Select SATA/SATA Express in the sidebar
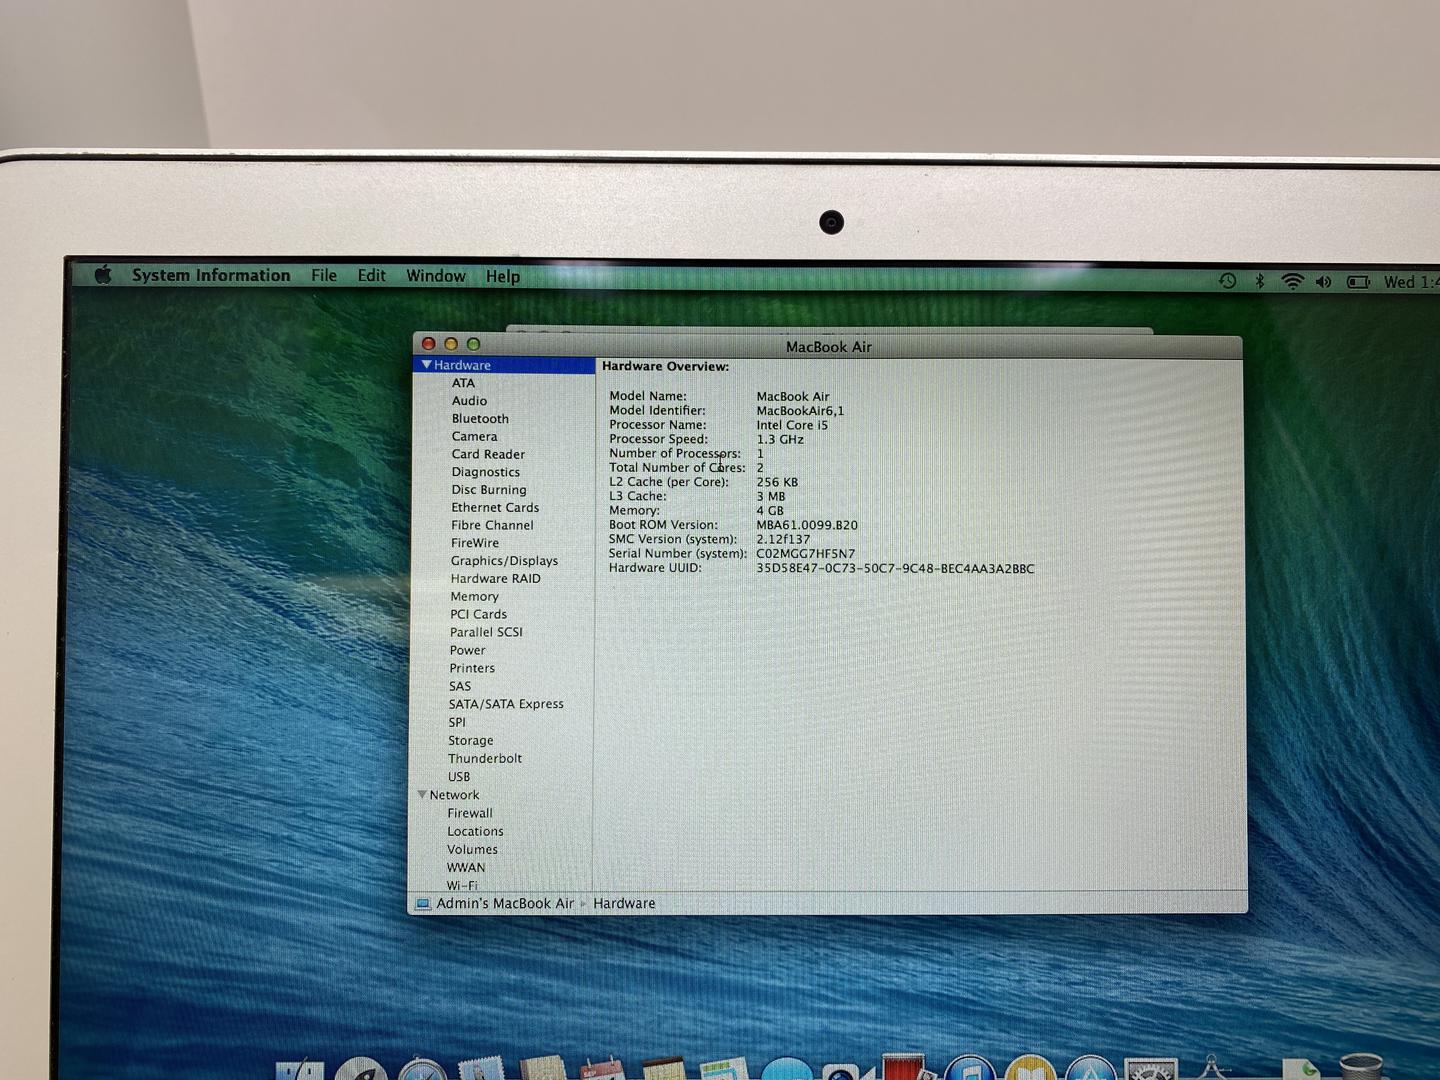The width and height of the screenshot is (1440, 1080). tap(506, 705)
